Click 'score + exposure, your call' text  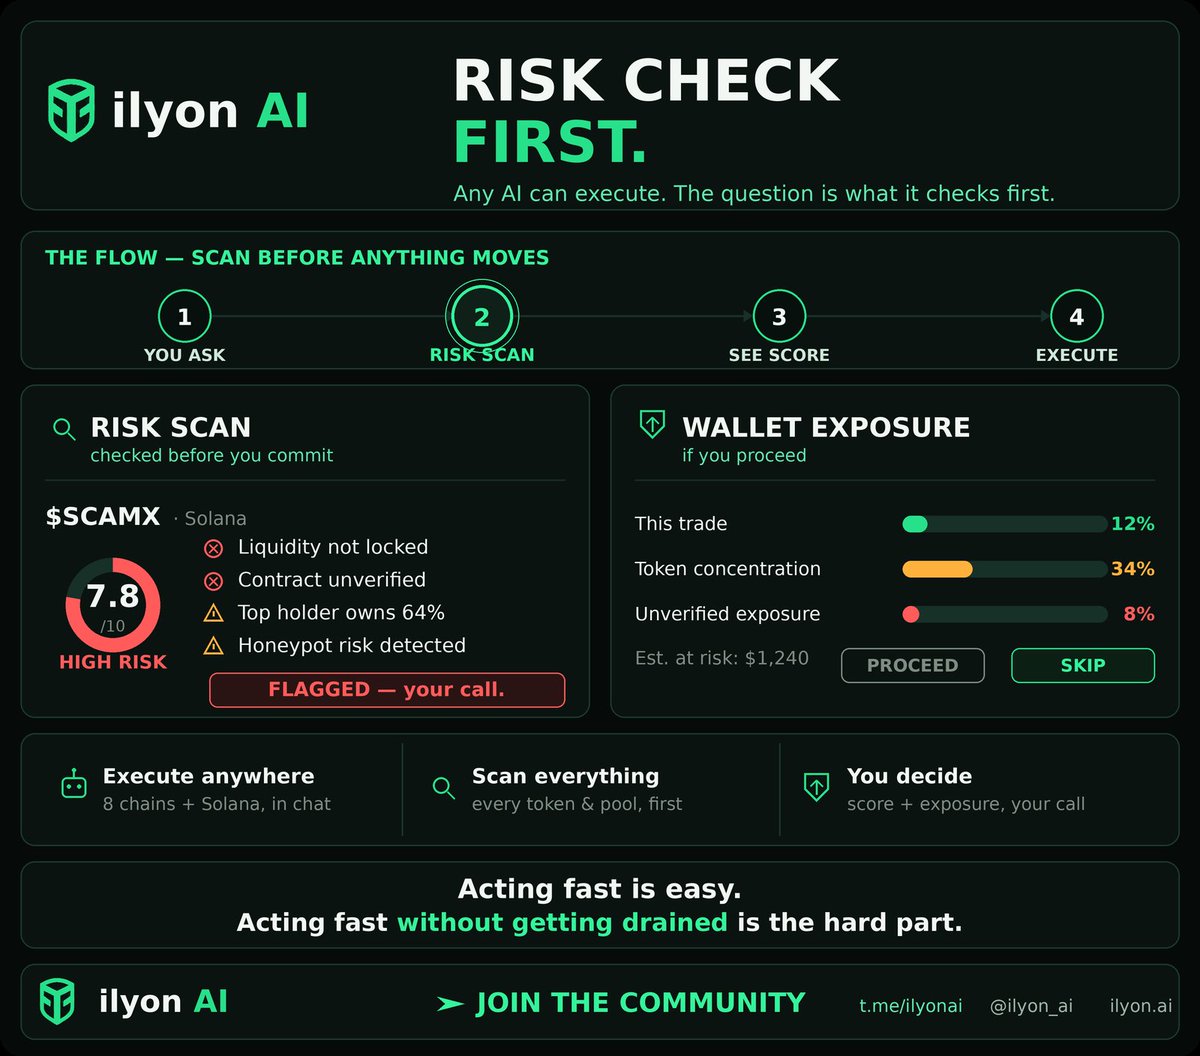point(966,804)
